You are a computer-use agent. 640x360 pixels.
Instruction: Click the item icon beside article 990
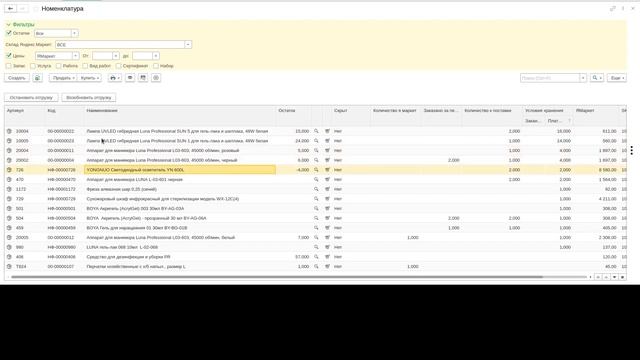(9, 247)
